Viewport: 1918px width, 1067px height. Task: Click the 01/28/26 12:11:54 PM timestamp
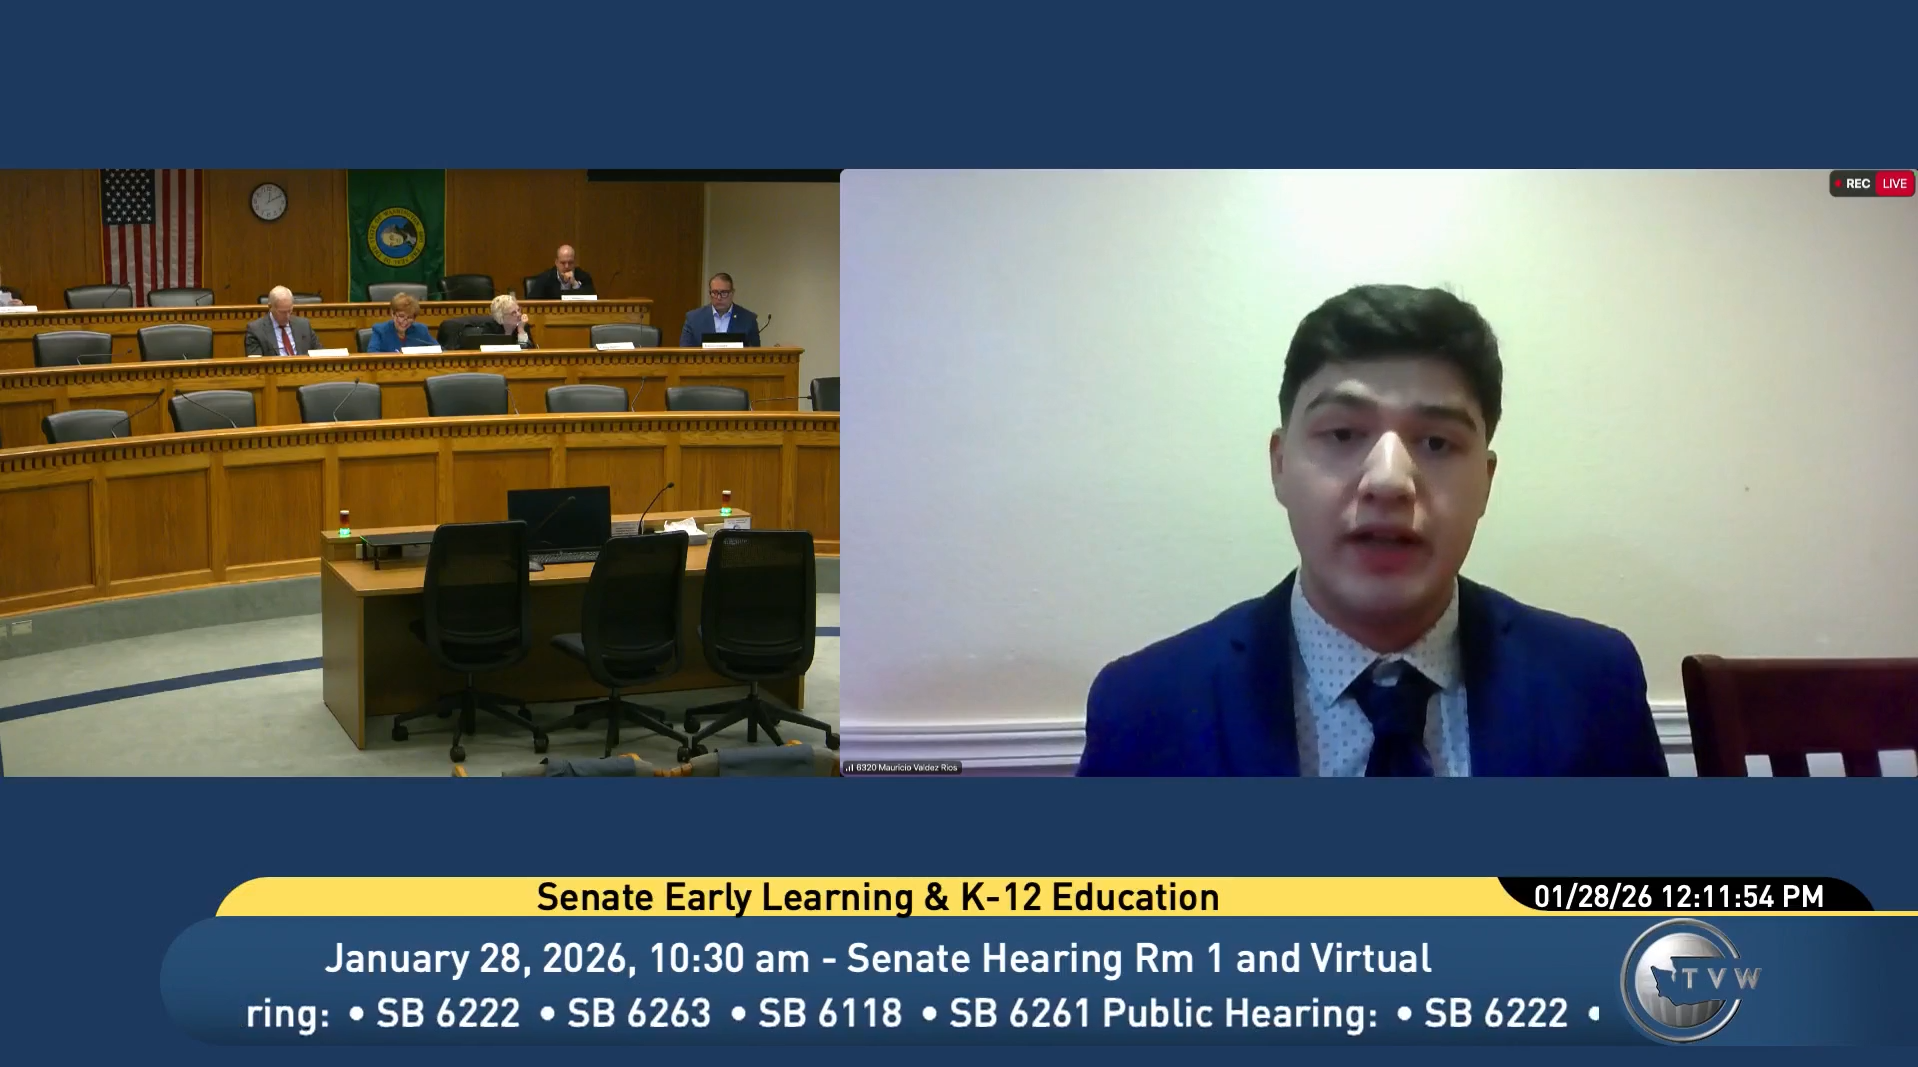pos(1679,896)
